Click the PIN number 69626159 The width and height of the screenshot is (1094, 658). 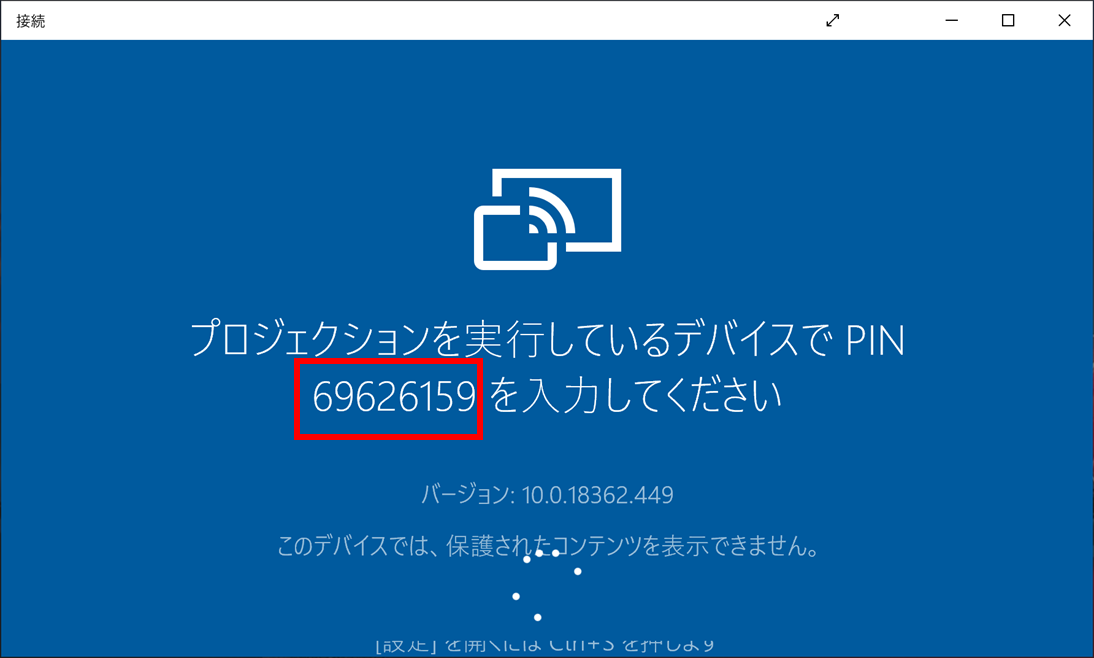coord(394,397)
